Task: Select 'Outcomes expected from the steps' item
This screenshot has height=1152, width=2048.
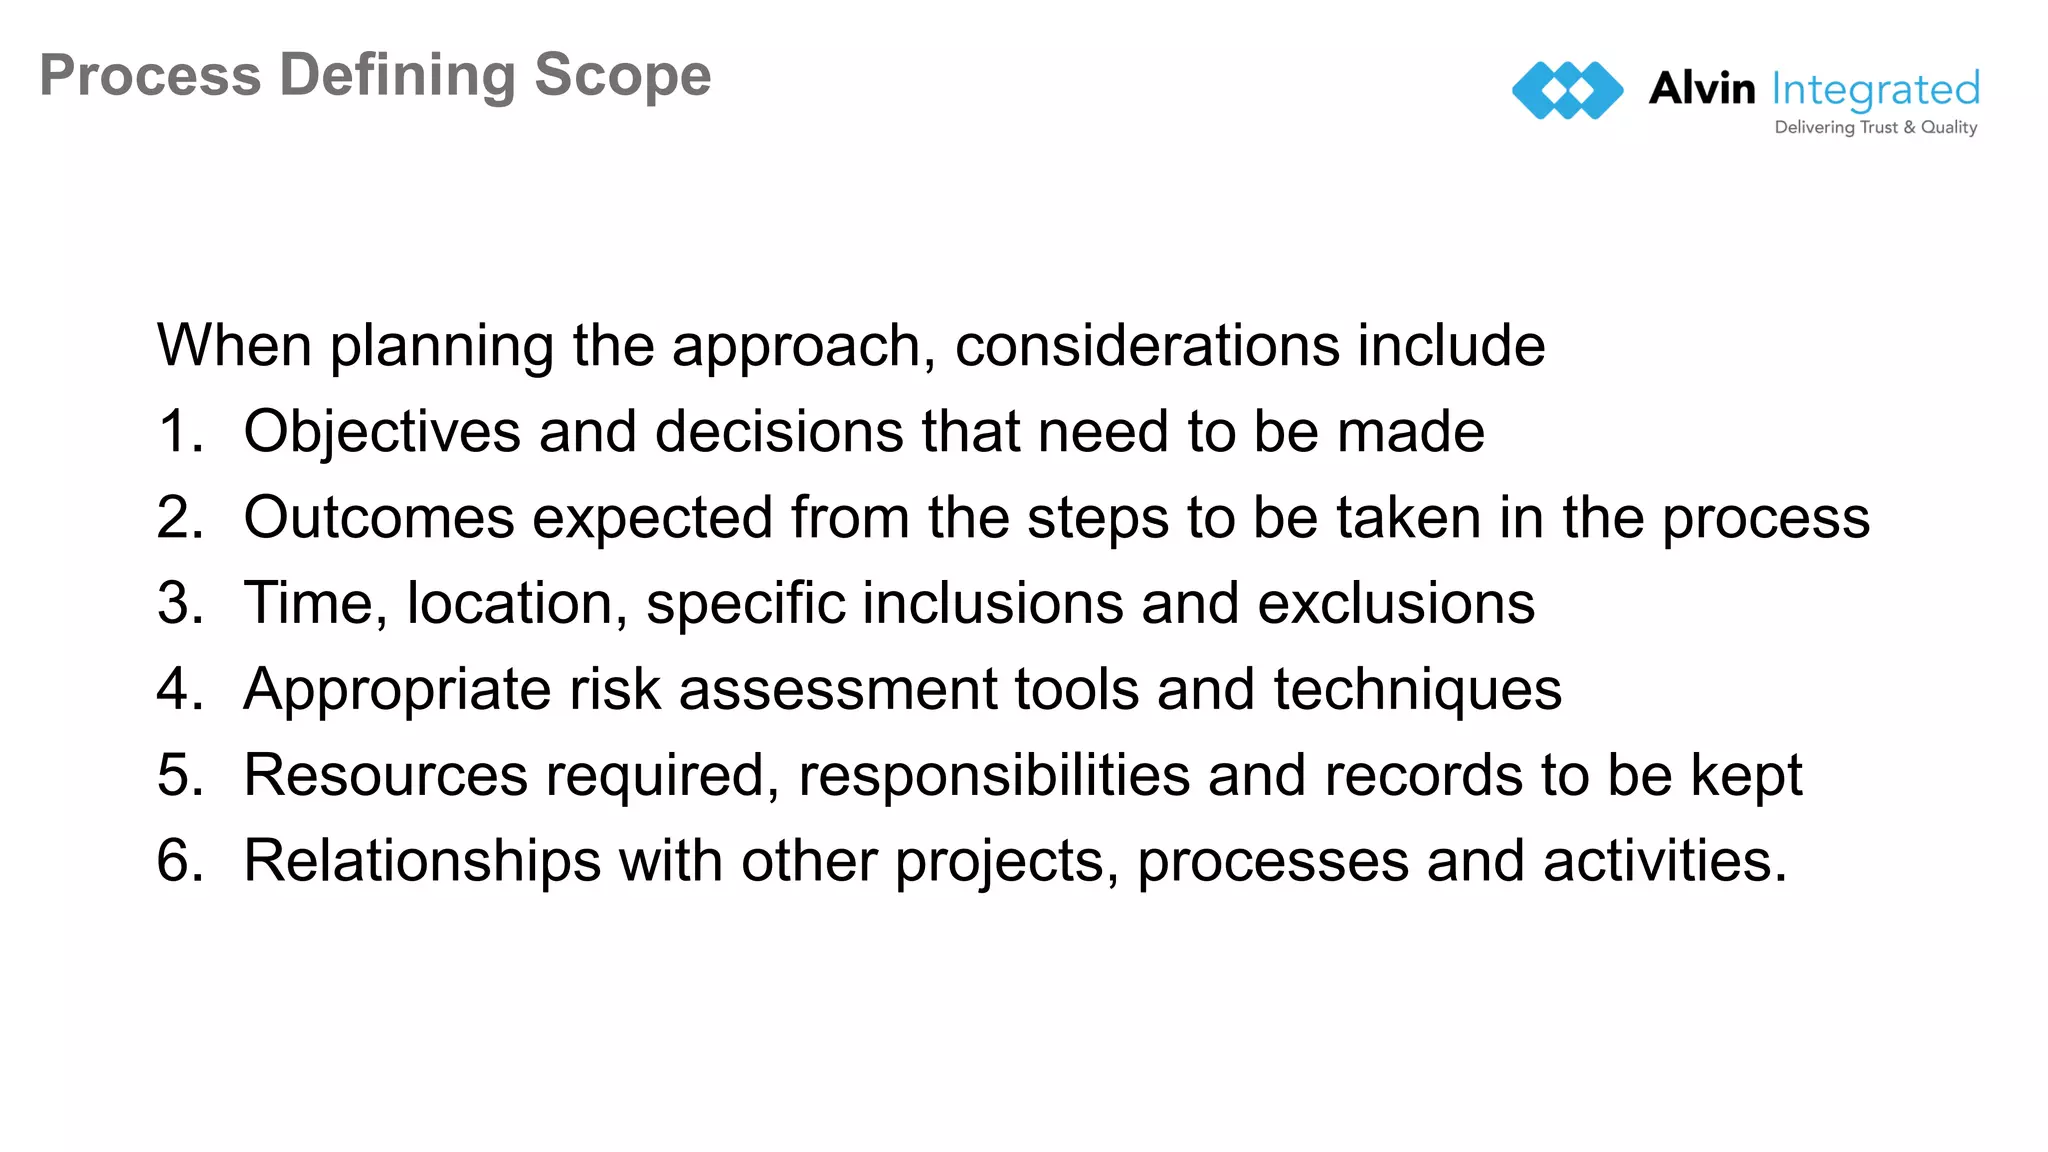Action: click(1057, 518)
